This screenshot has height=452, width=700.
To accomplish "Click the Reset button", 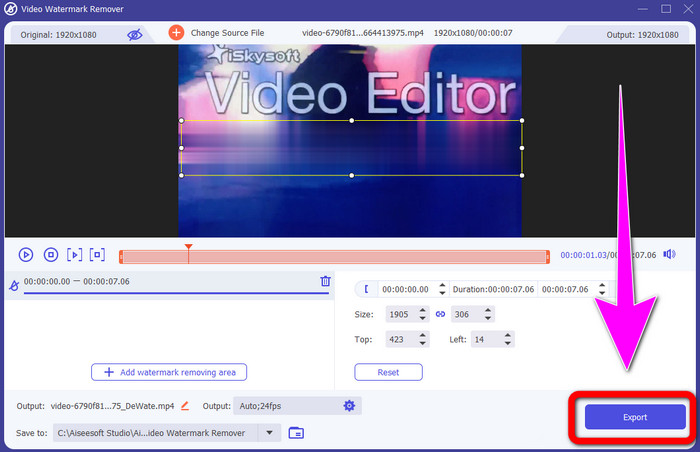I will tap(388, 372).
